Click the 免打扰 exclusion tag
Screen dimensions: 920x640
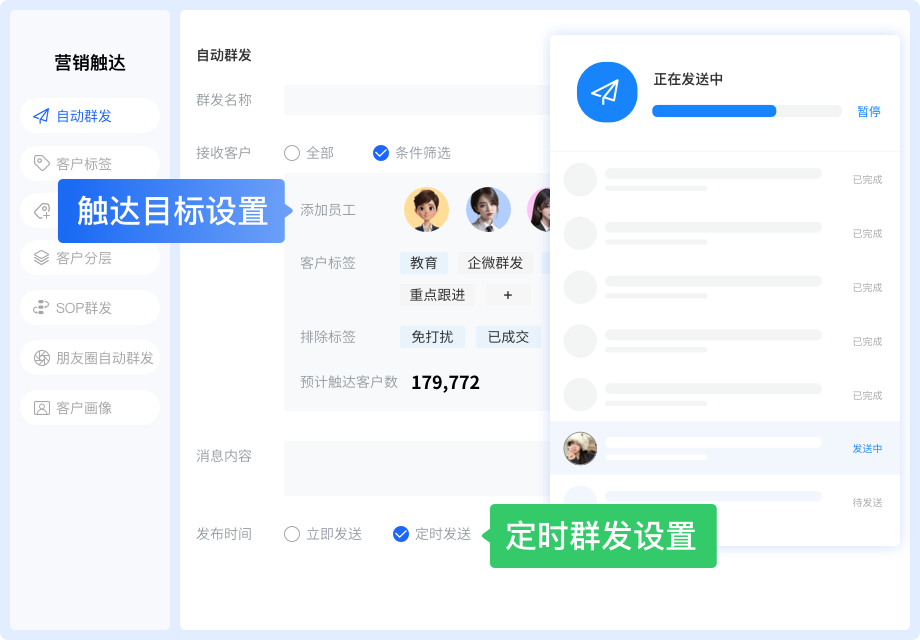coord(432,337)
